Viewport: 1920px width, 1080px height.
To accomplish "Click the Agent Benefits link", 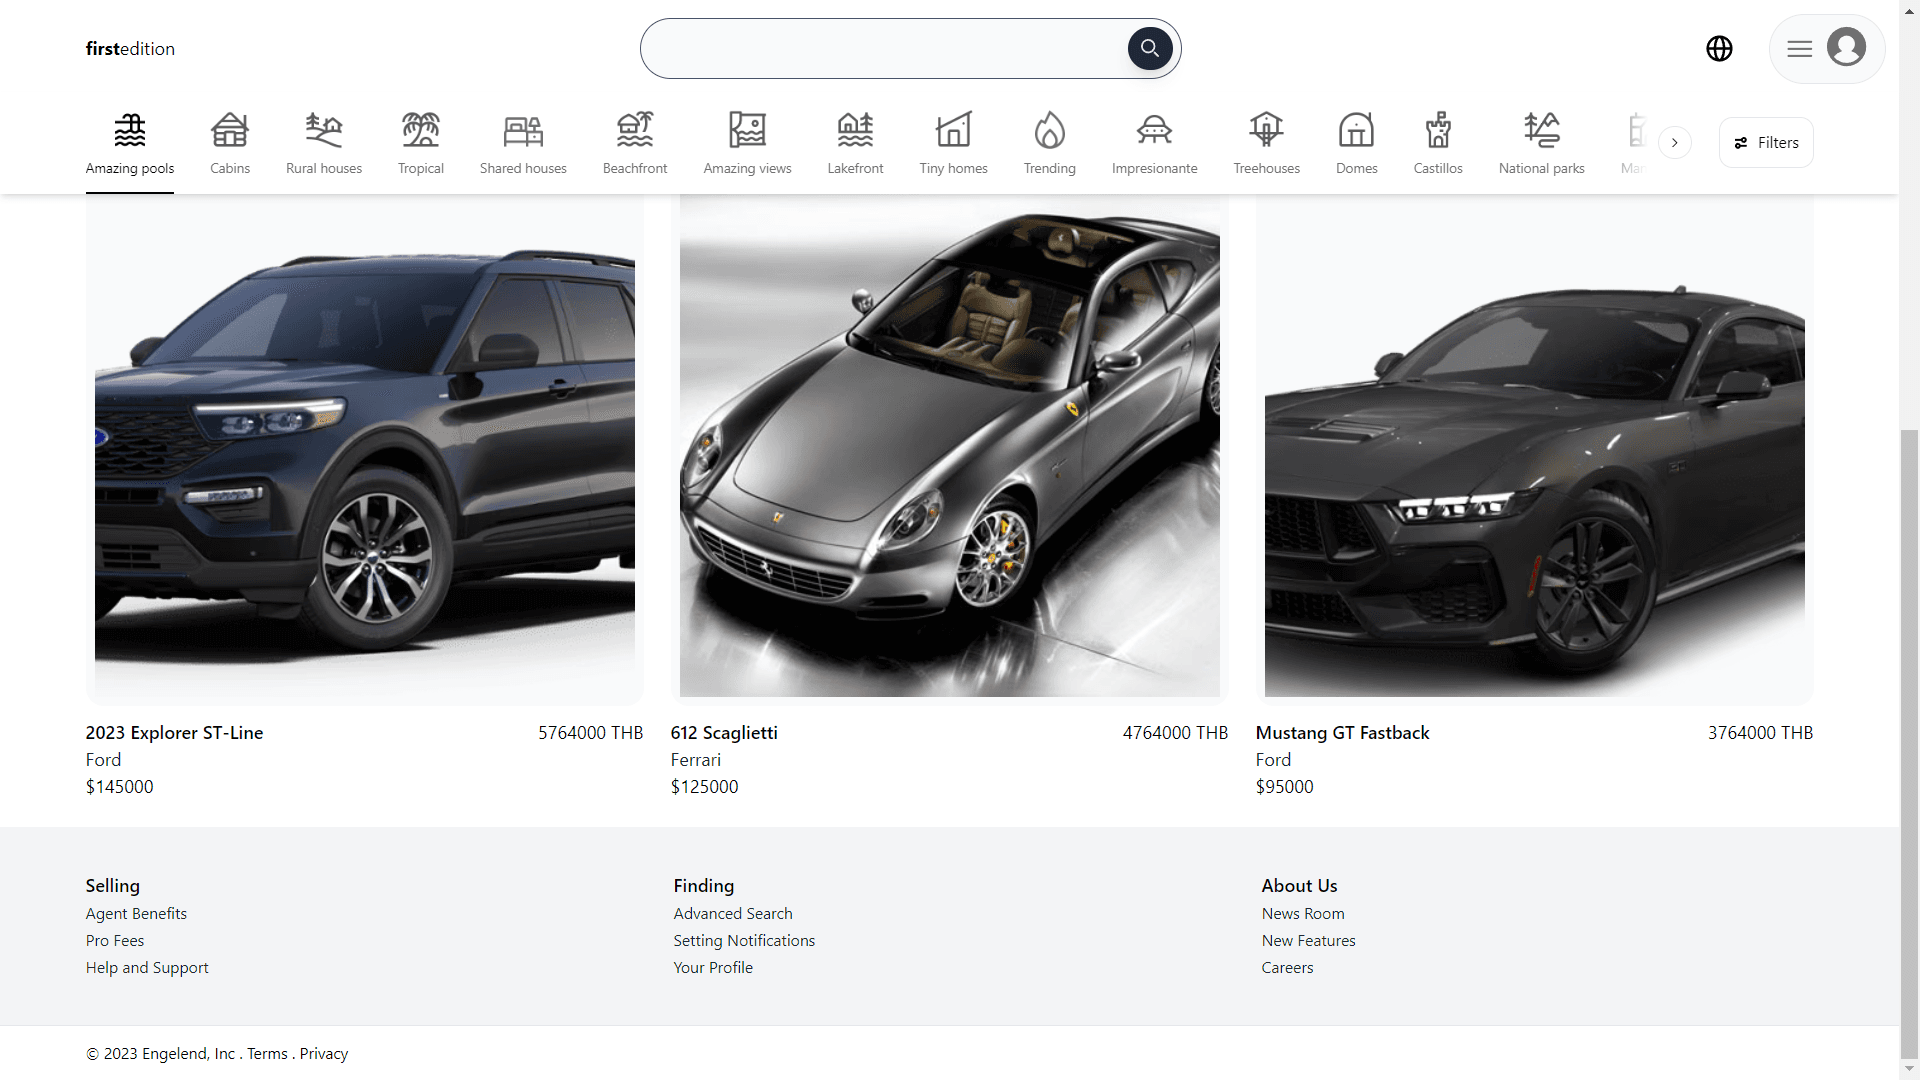I will pos(136,913).
